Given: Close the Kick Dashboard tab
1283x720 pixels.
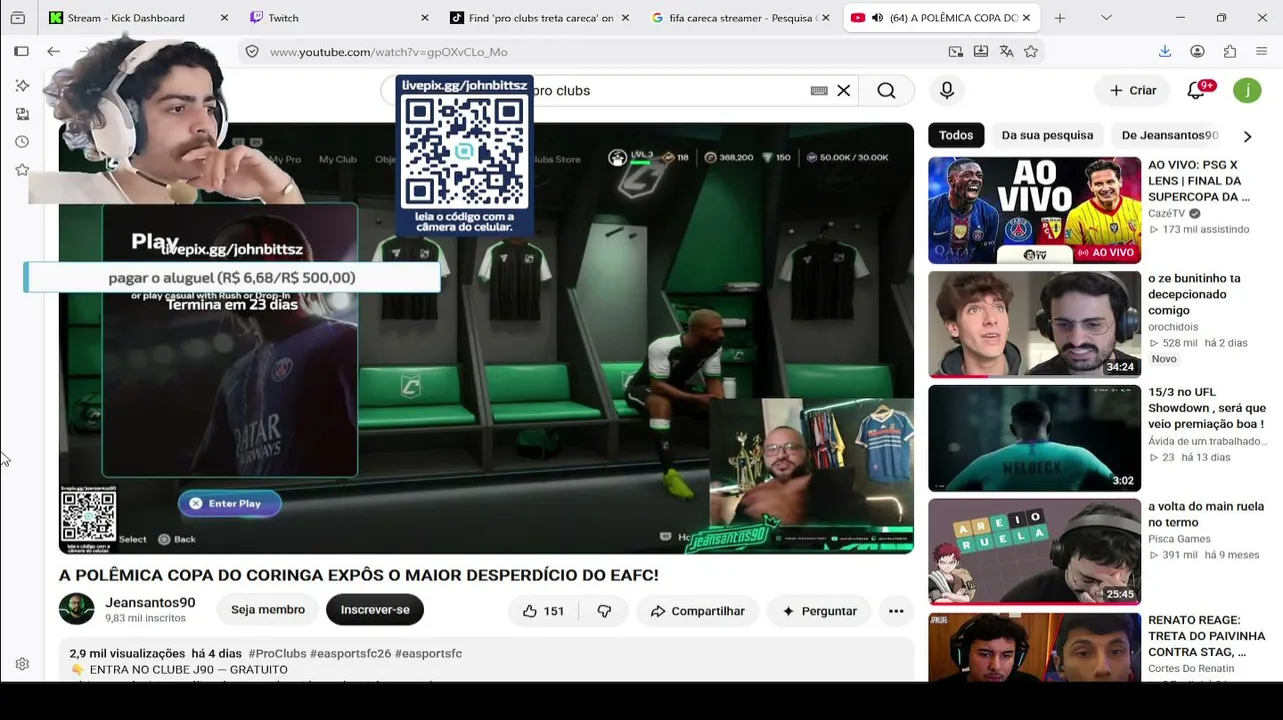Looking at the screenshot, I should click(x=224, y=18).
